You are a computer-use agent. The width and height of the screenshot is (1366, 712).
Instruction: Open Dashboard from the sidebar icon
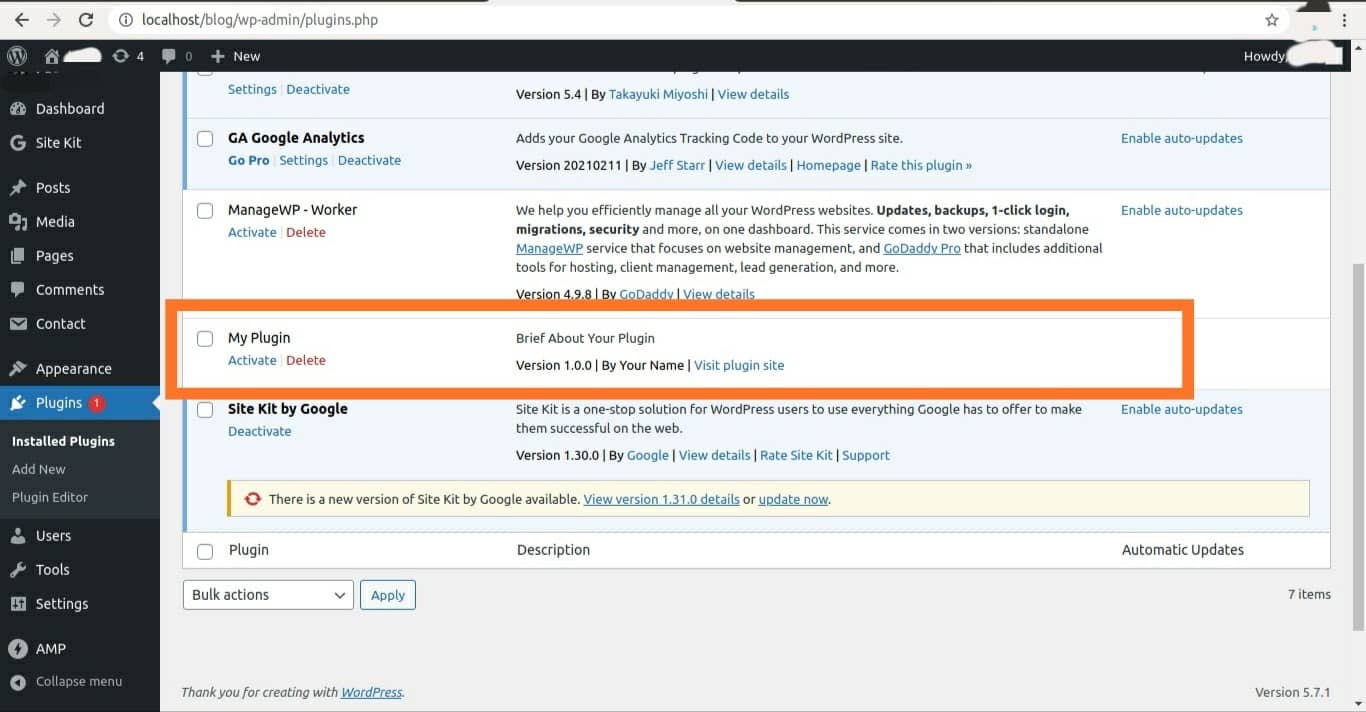pyautogui.click(x=18, y=108)
